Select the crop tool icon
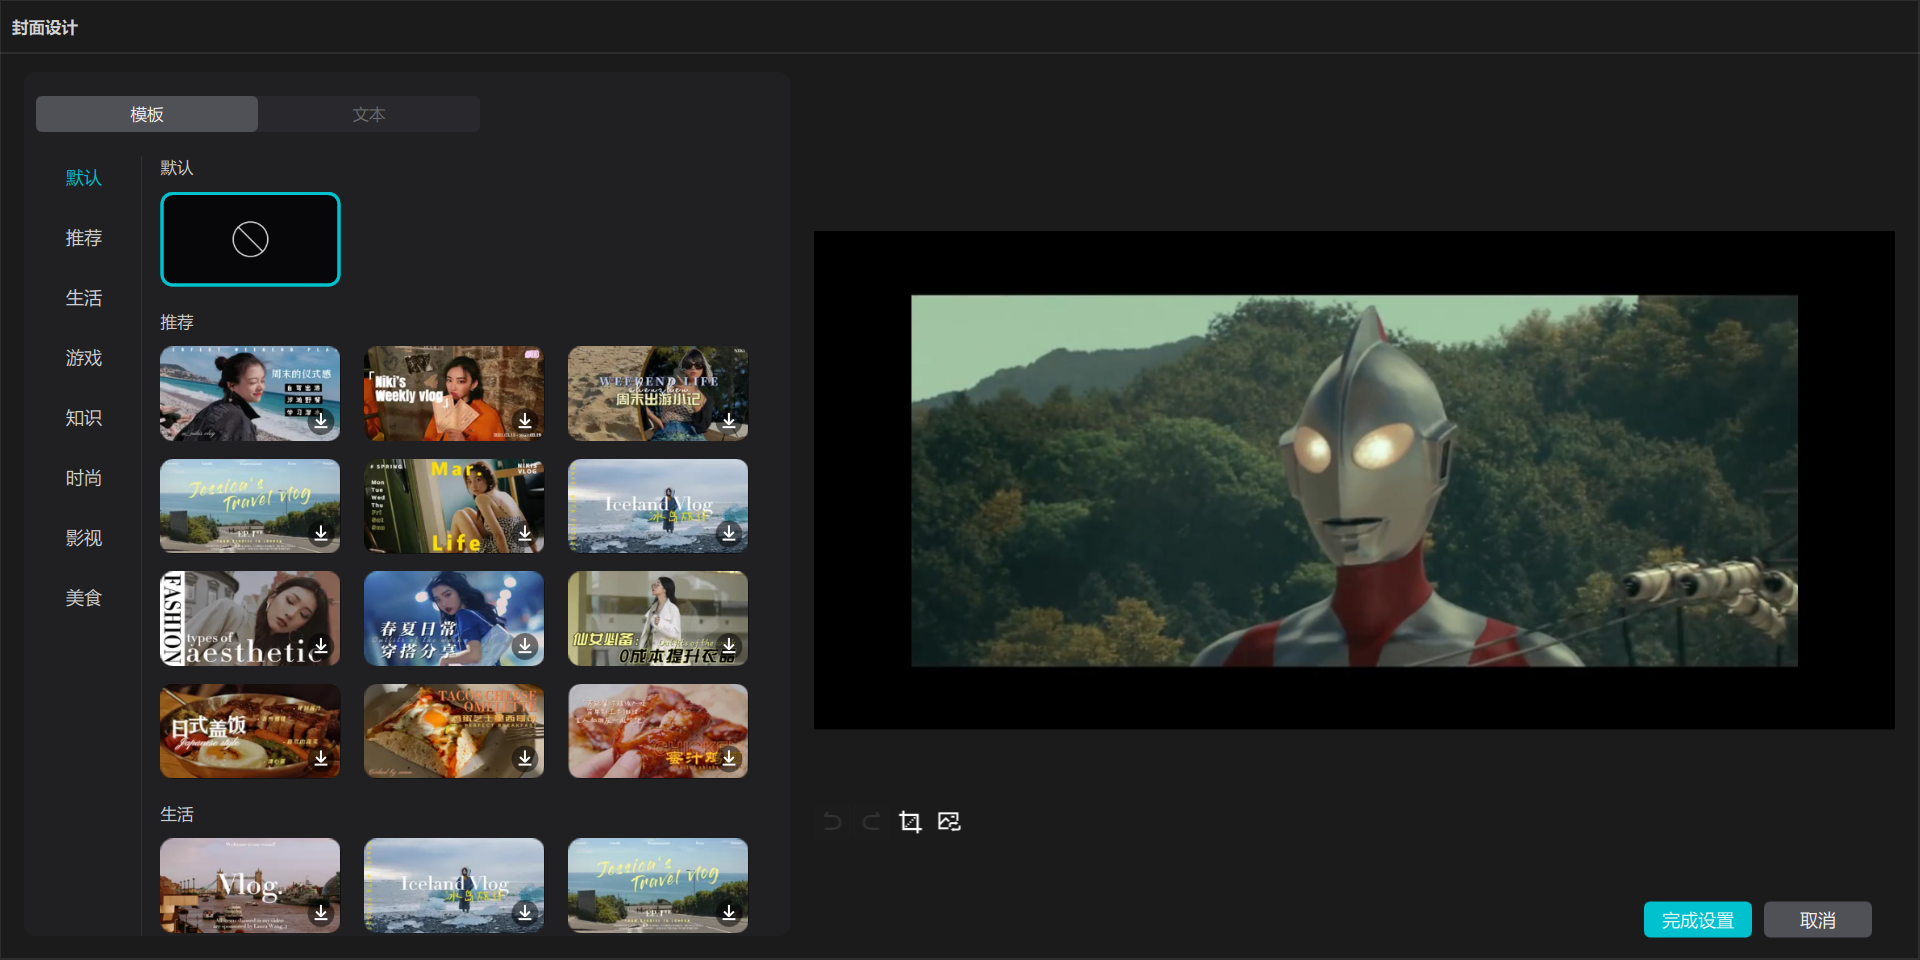This screenshot has width=1920, height=960. 910,822
